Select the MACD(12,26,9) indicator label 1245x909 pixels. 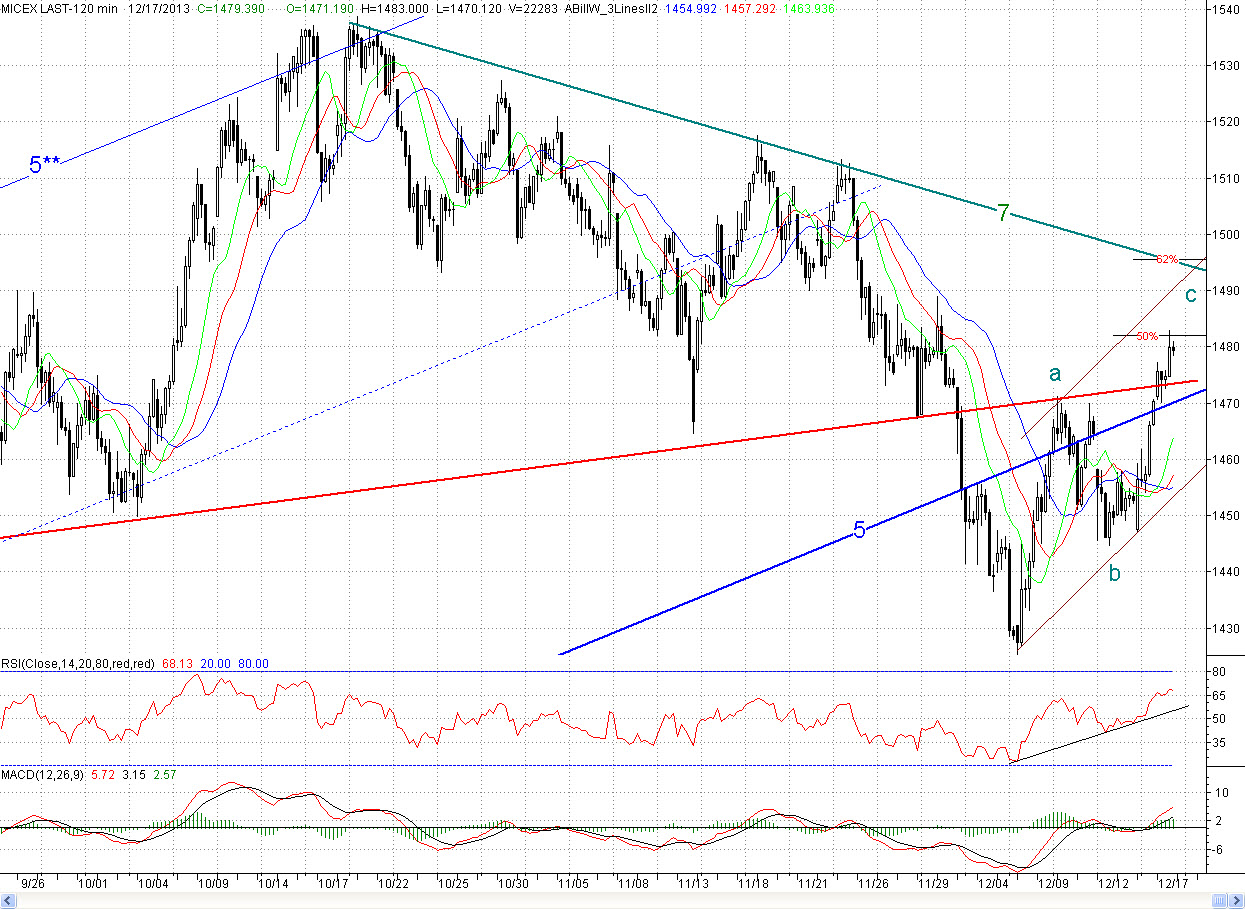pyautogui.click(x=43, y=774)
